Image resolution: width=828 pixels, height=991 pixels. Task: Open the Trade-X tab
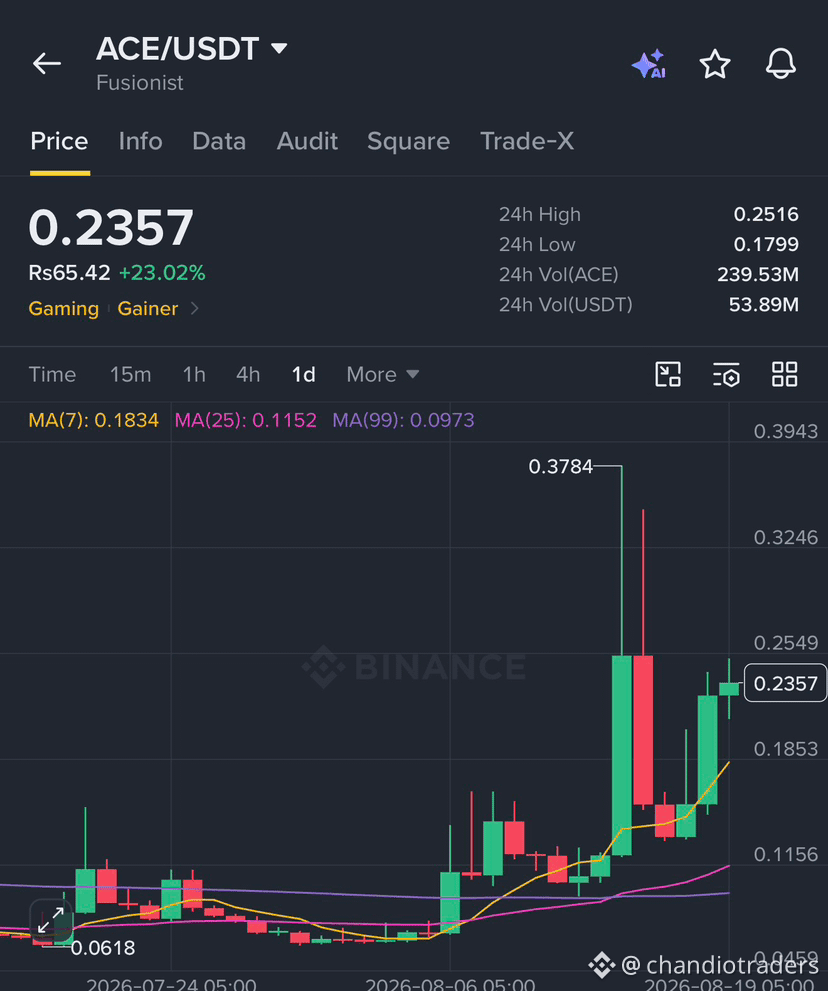[527, 141]
